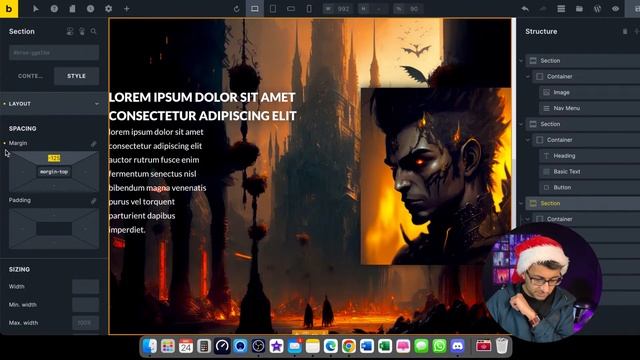The image size is (640, 360).
Task: Select the Lorem Ipsum heading on canvas
Action: point(202,106)
